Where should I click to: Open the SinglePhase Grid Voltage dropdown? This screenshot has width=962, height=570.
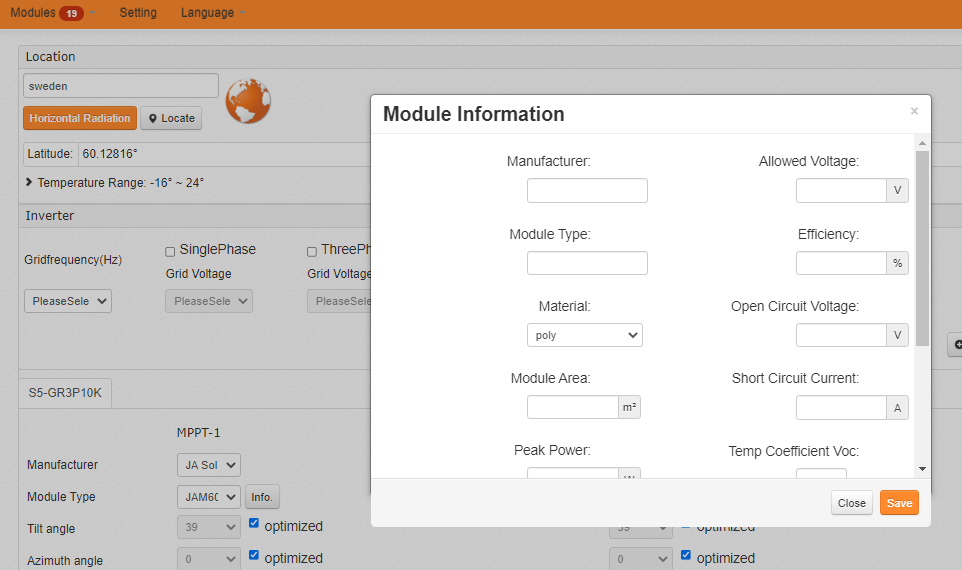209,301
